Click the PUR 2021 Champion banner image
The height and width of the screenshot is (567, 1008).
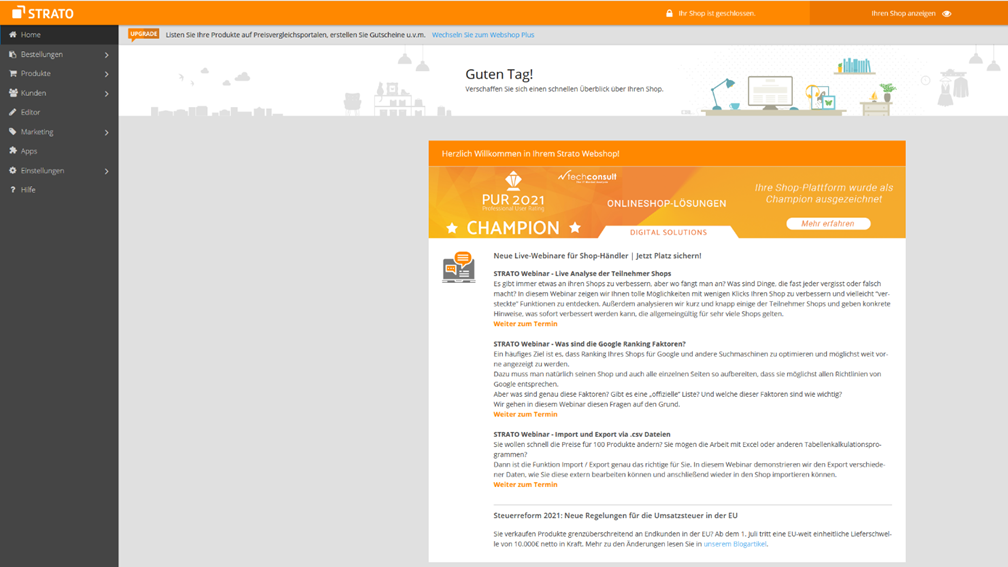pyautogui.click(x=667, y=202)
